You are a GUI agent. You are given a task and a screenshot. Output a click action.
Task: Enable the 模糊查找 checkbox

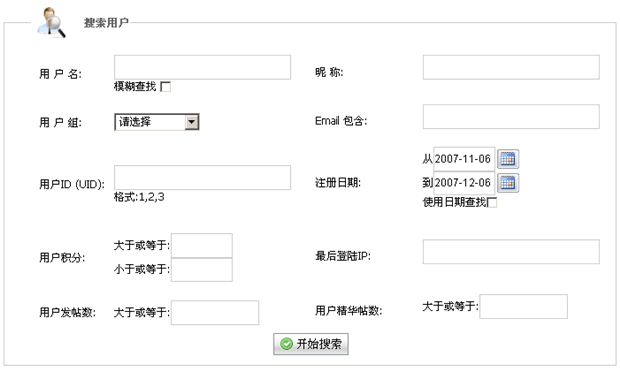[x=165, y=87]
